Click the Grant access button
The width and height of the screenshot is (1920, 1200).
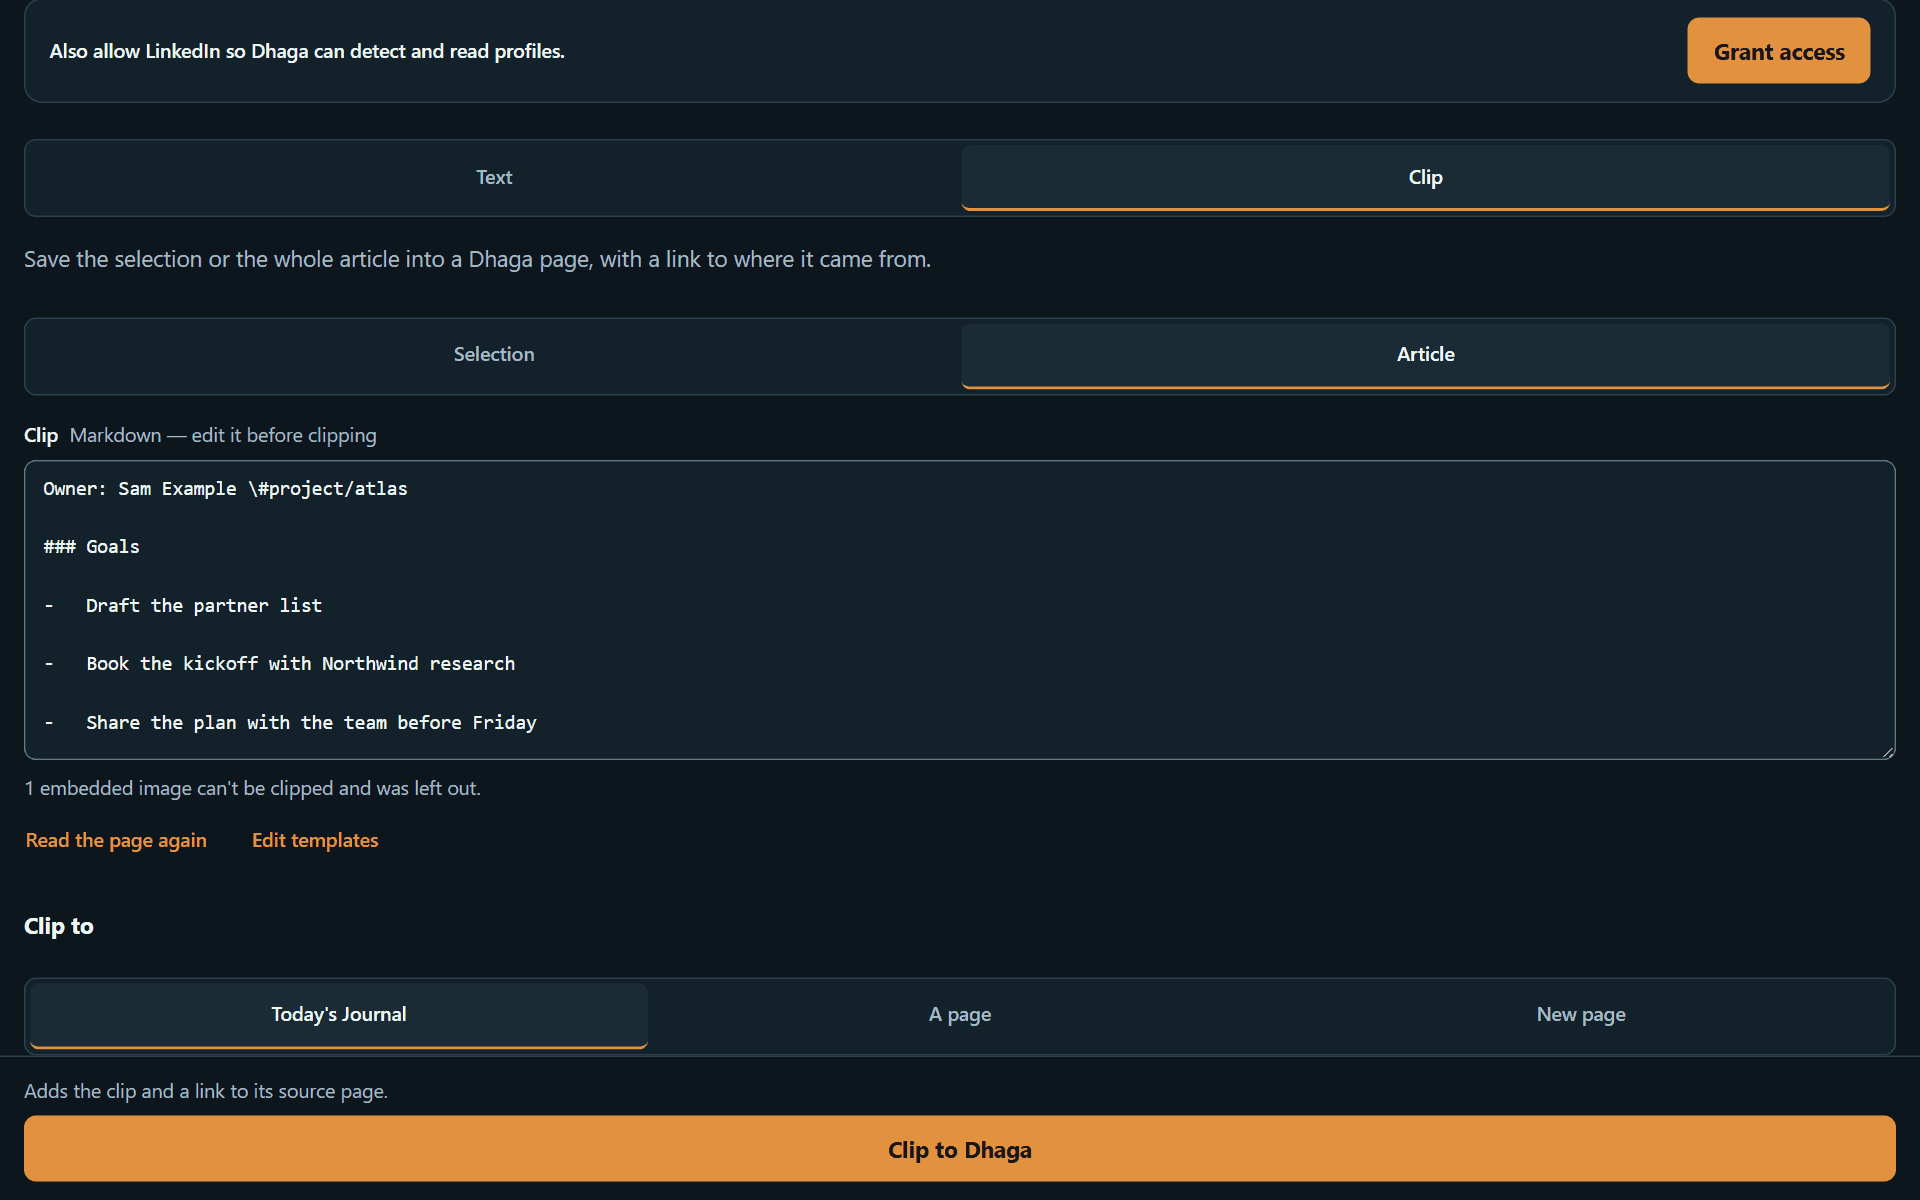[1778, 51]
